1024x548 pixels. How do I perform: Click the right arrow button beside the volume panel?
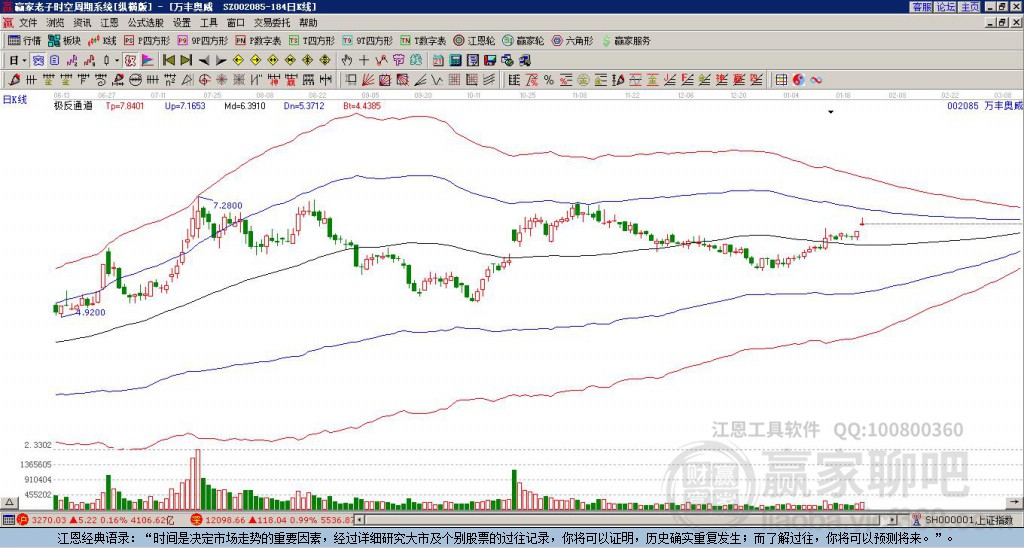[1015, 502]
